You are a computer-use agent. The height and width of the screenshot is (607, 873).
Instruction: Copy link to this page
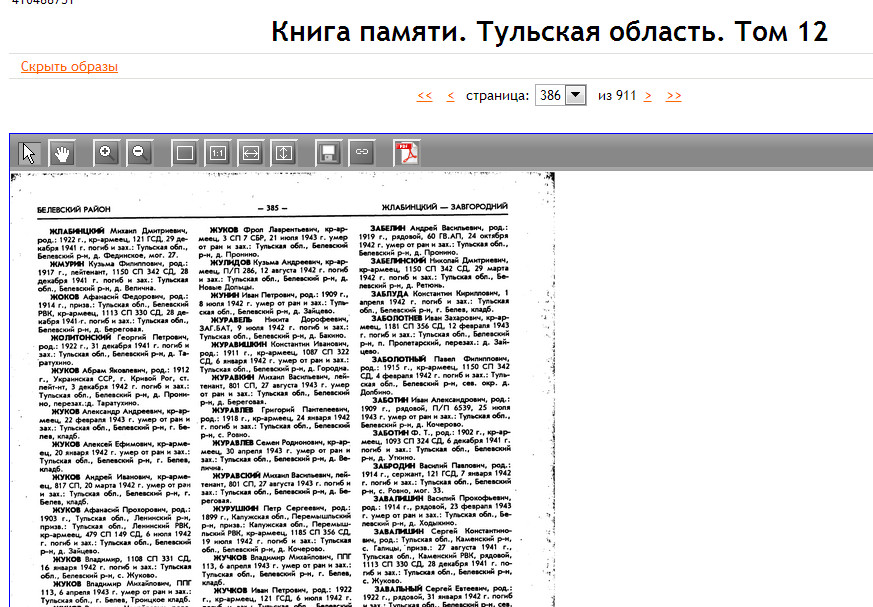coord(361,153)
